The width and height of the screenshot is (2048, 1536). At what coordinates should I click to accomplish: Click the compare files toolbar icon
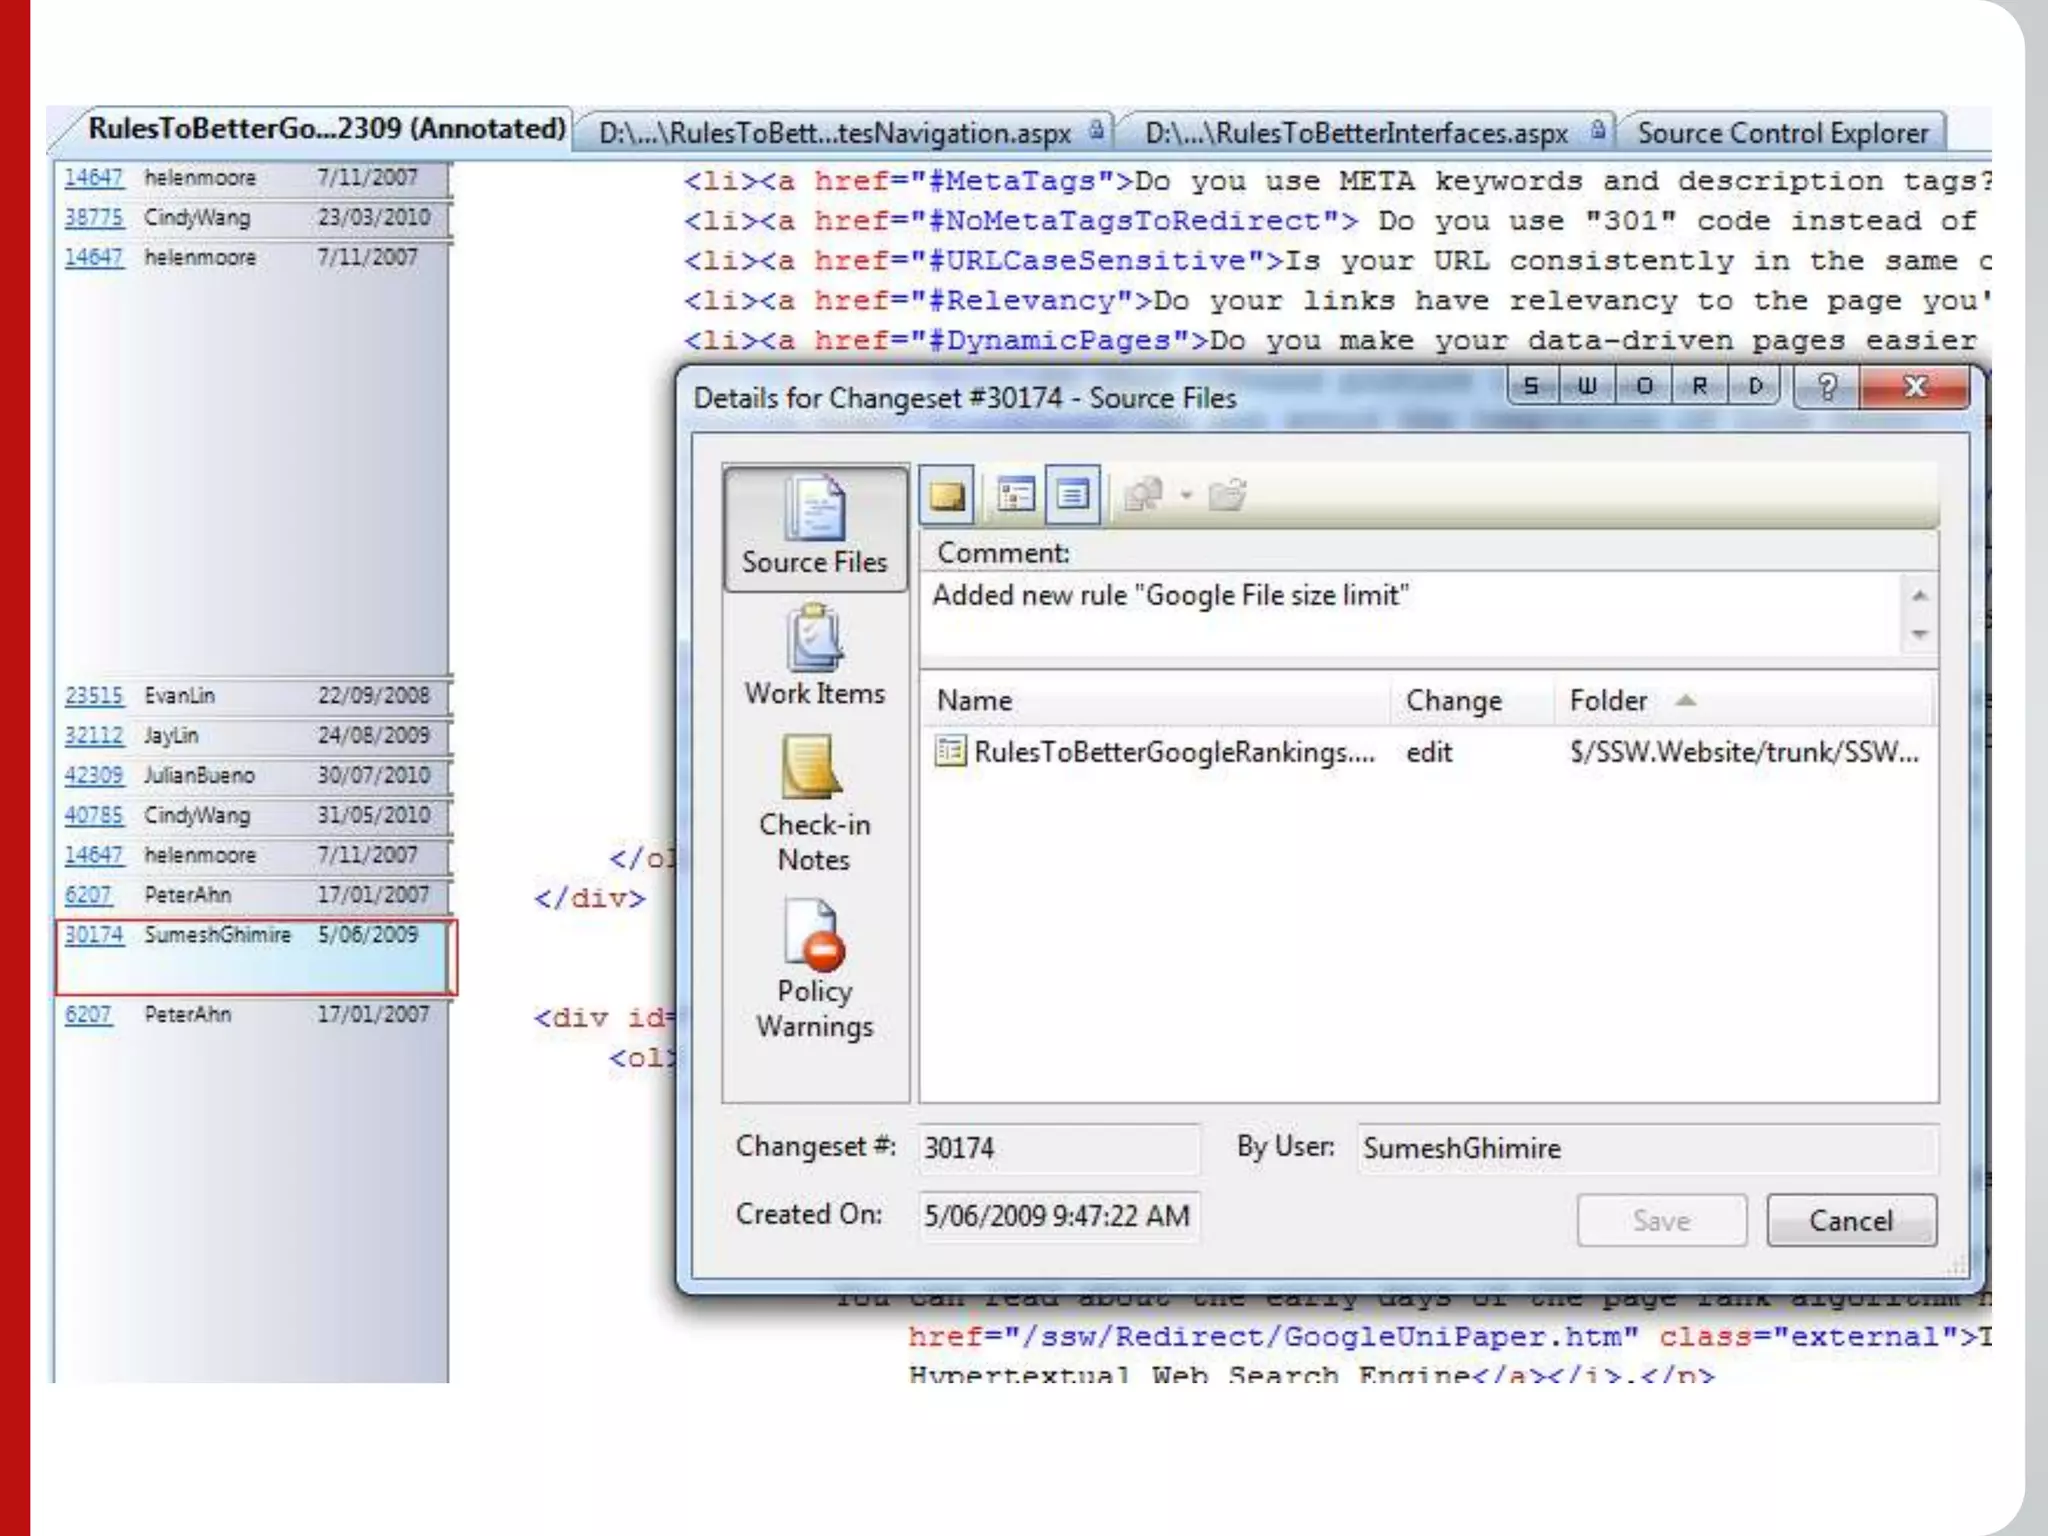(x=1144, y=495)
